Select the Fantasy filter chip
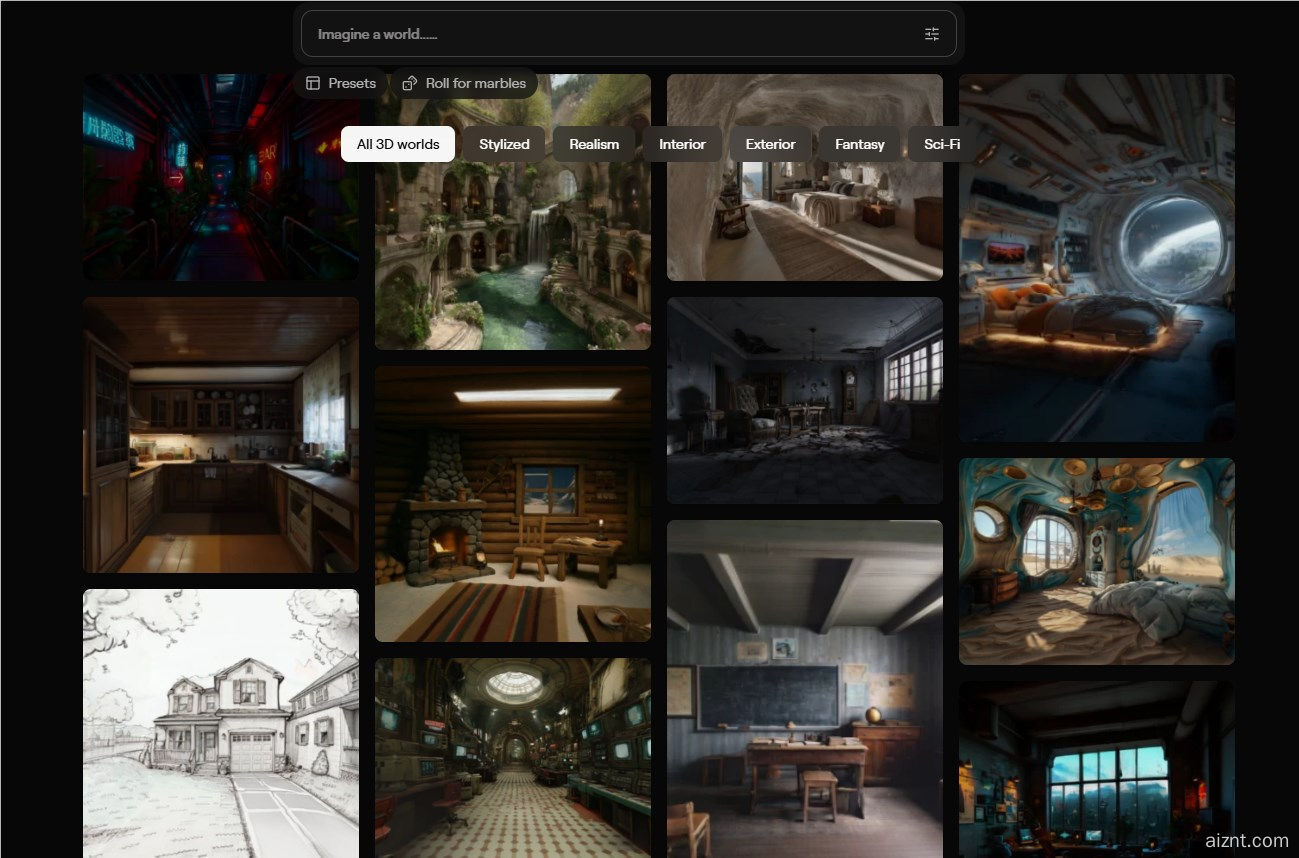 860,144
